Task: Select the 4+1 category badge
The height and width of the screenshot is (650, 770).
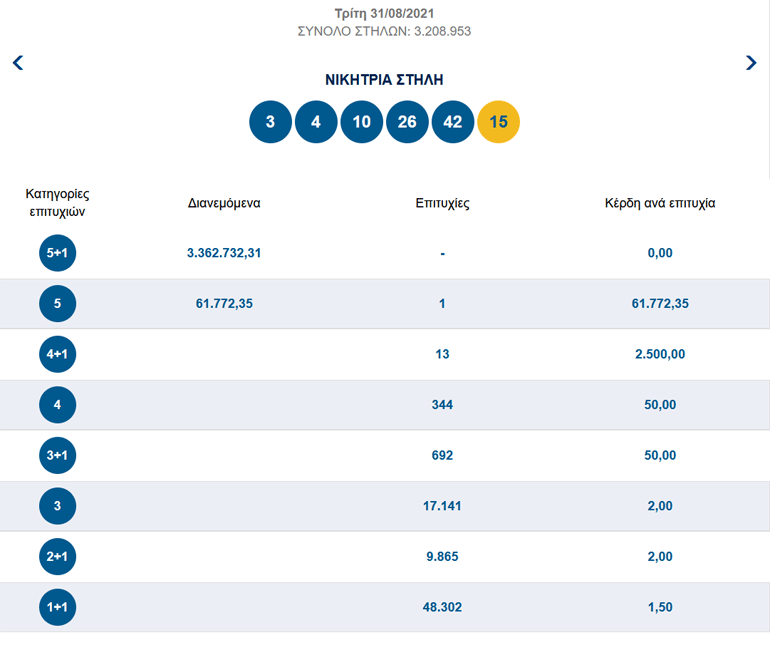Action: (58, 355)
